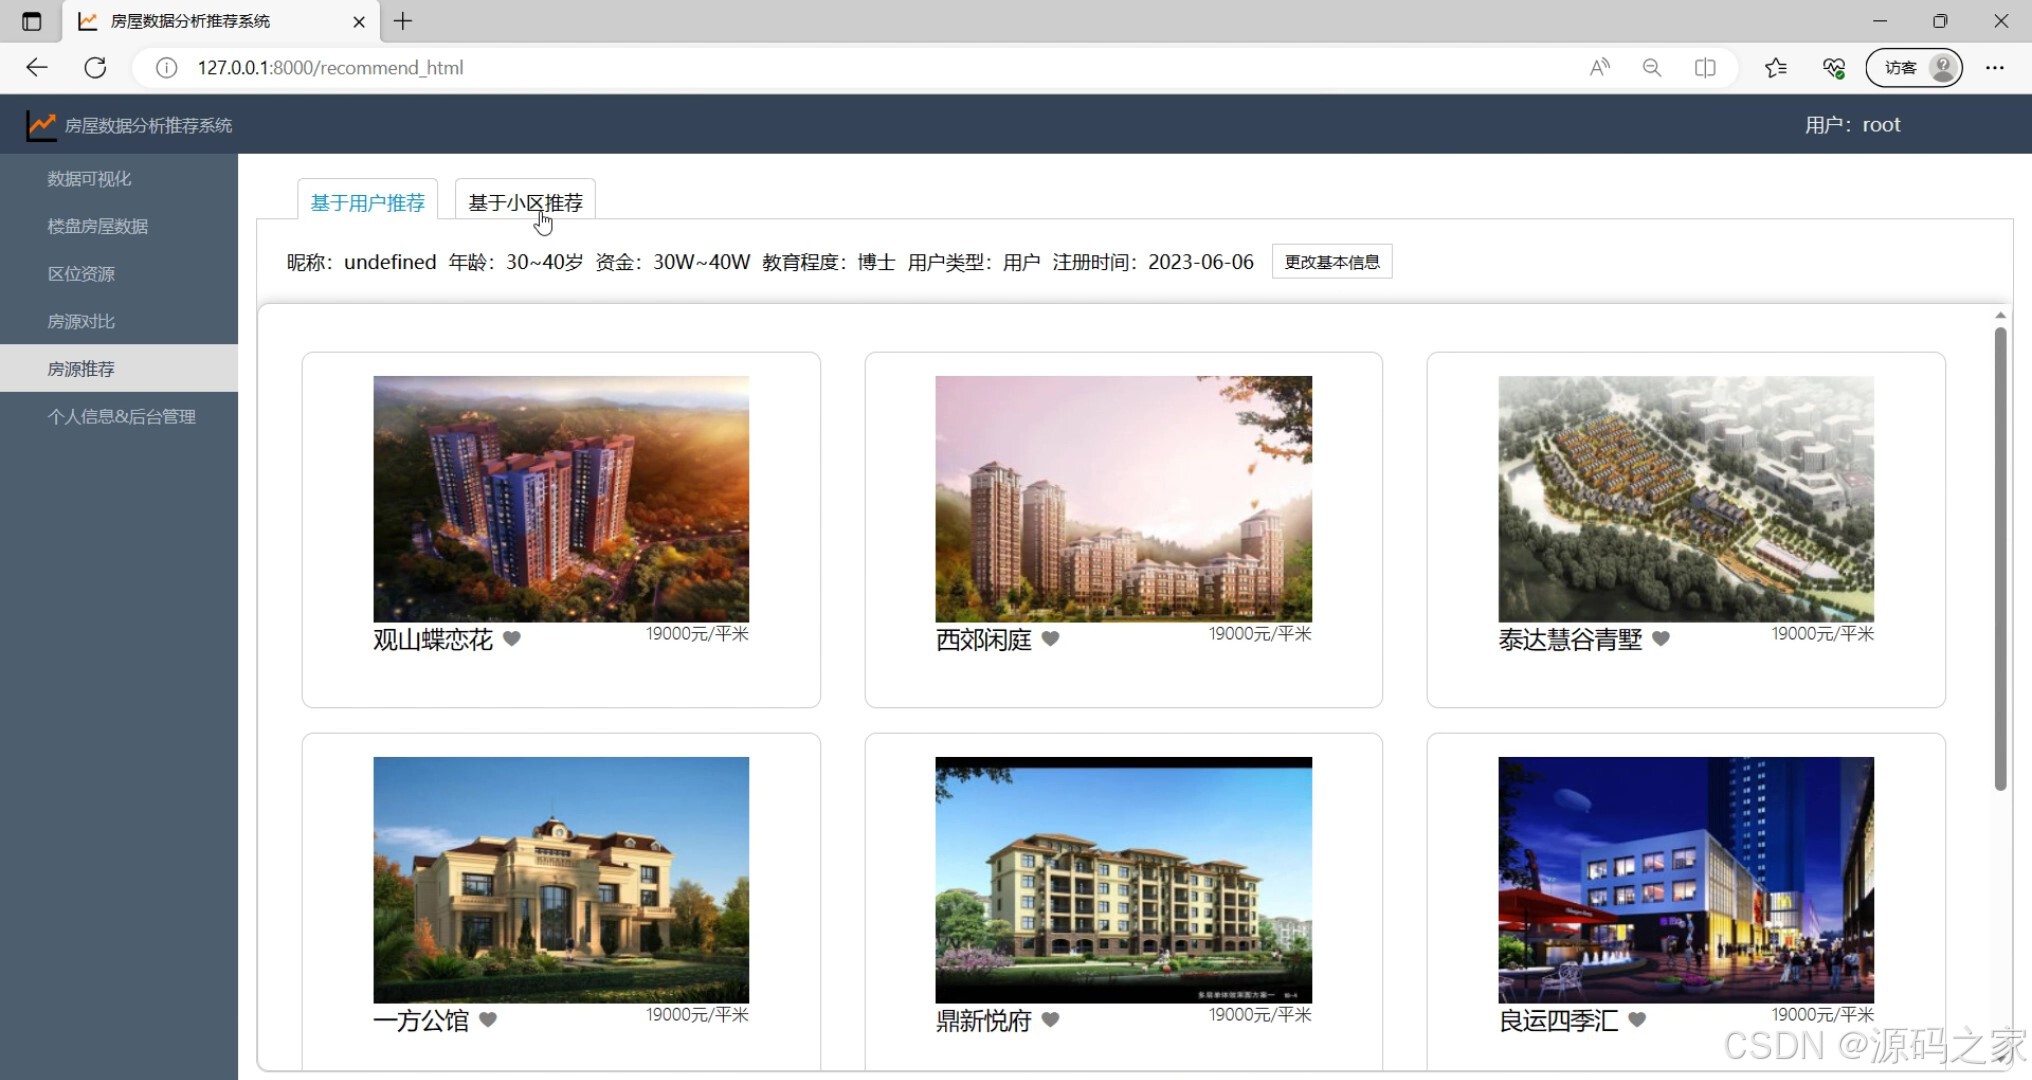Image resolution: width=2032 pixels, height=1080 pixels.
Task: Click the 更改基本信息 button
Action: coord(1331,262)
